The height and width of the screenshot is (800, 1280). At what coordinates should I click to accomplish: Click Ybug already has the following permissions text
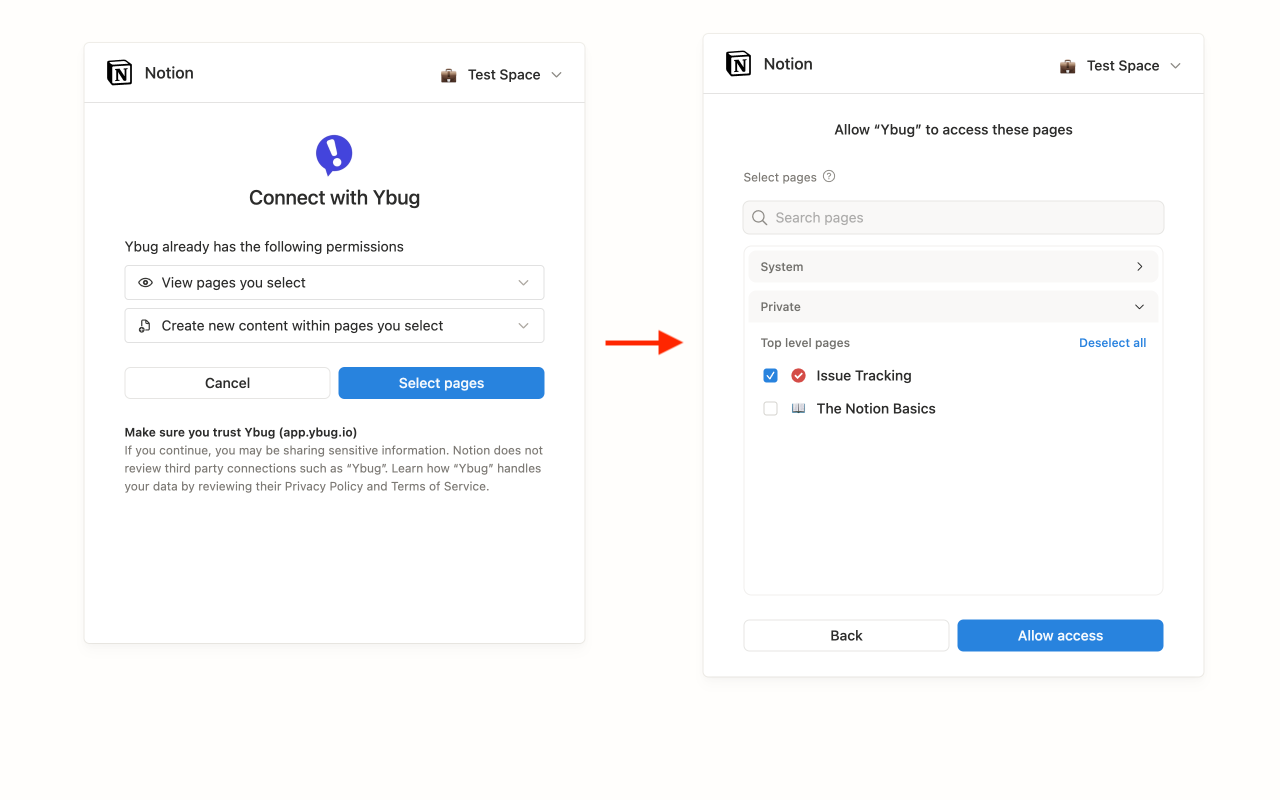click(264, 246)
